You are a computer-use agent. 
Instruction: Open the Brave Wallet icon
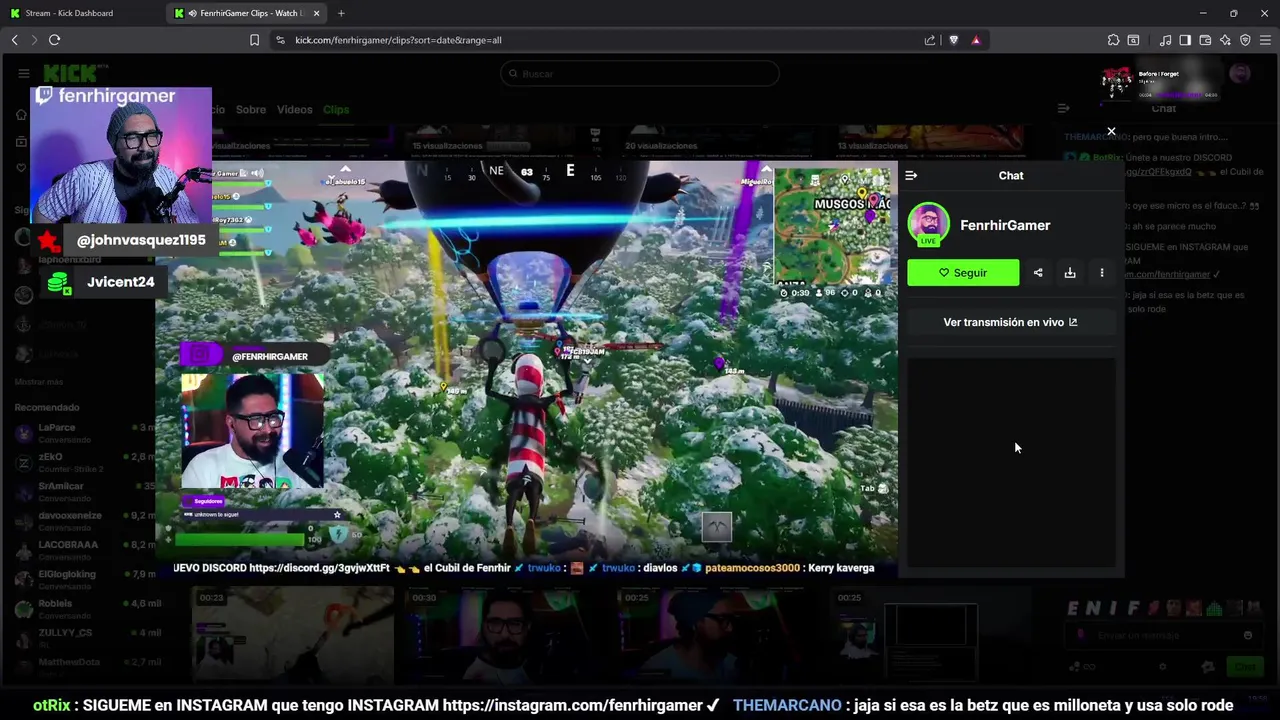(1205, 40)
